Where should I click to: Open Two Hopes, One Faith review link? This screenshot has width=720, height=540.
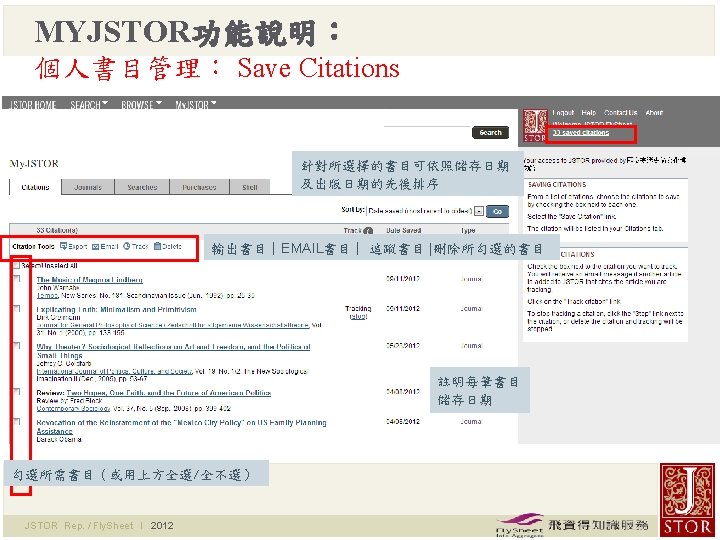click(x=169, y=393)
